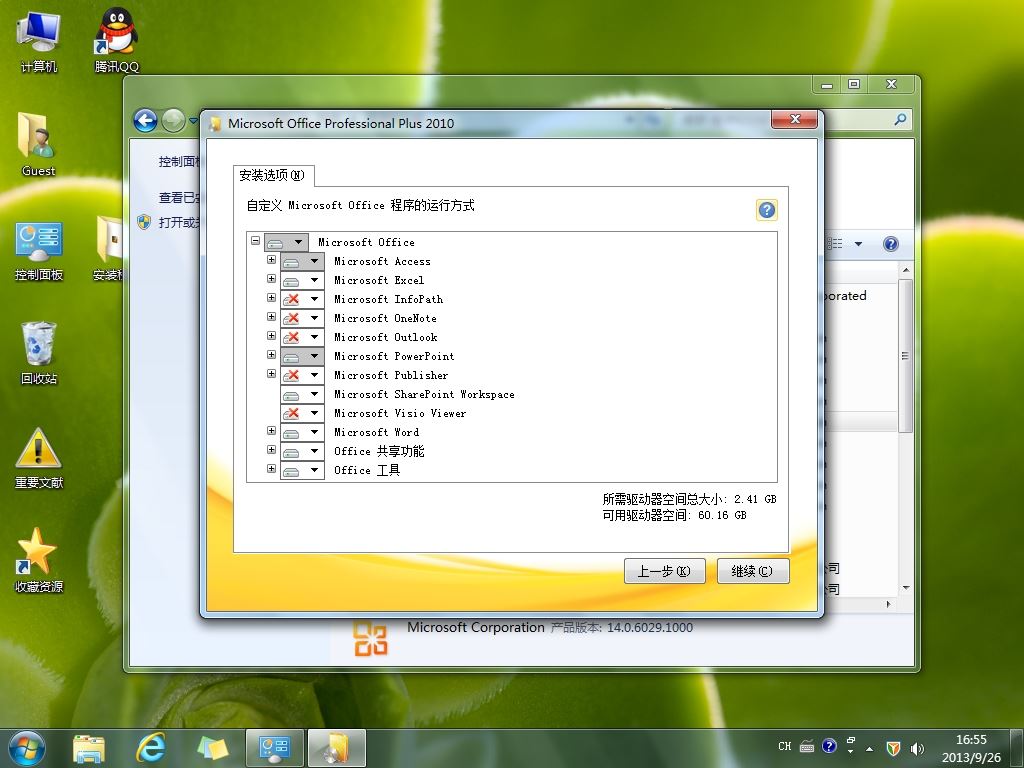
Task: Switch to Control Panel taskbar button
Action: pos(274,749)
